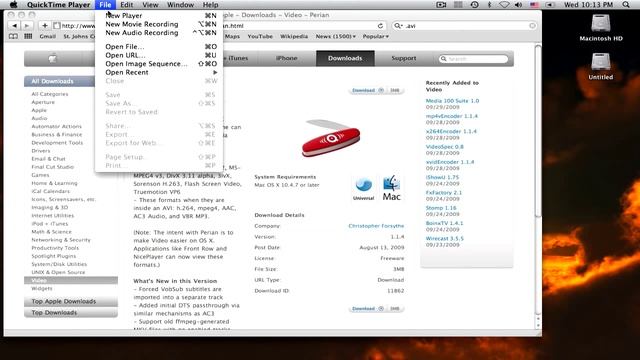640x360 pixels.
Task: Click the Spotlight search icon
Action: [626, 4]
